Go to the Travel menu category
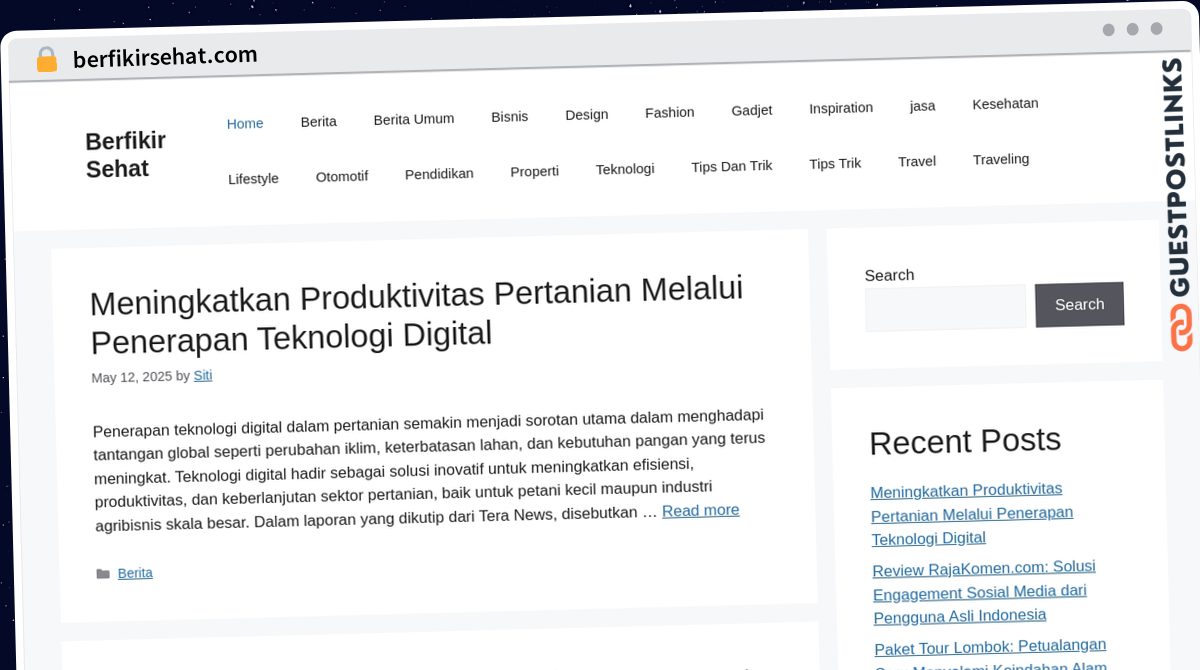Viewport: 1200px width, 670px height. [x=916, y=161]
